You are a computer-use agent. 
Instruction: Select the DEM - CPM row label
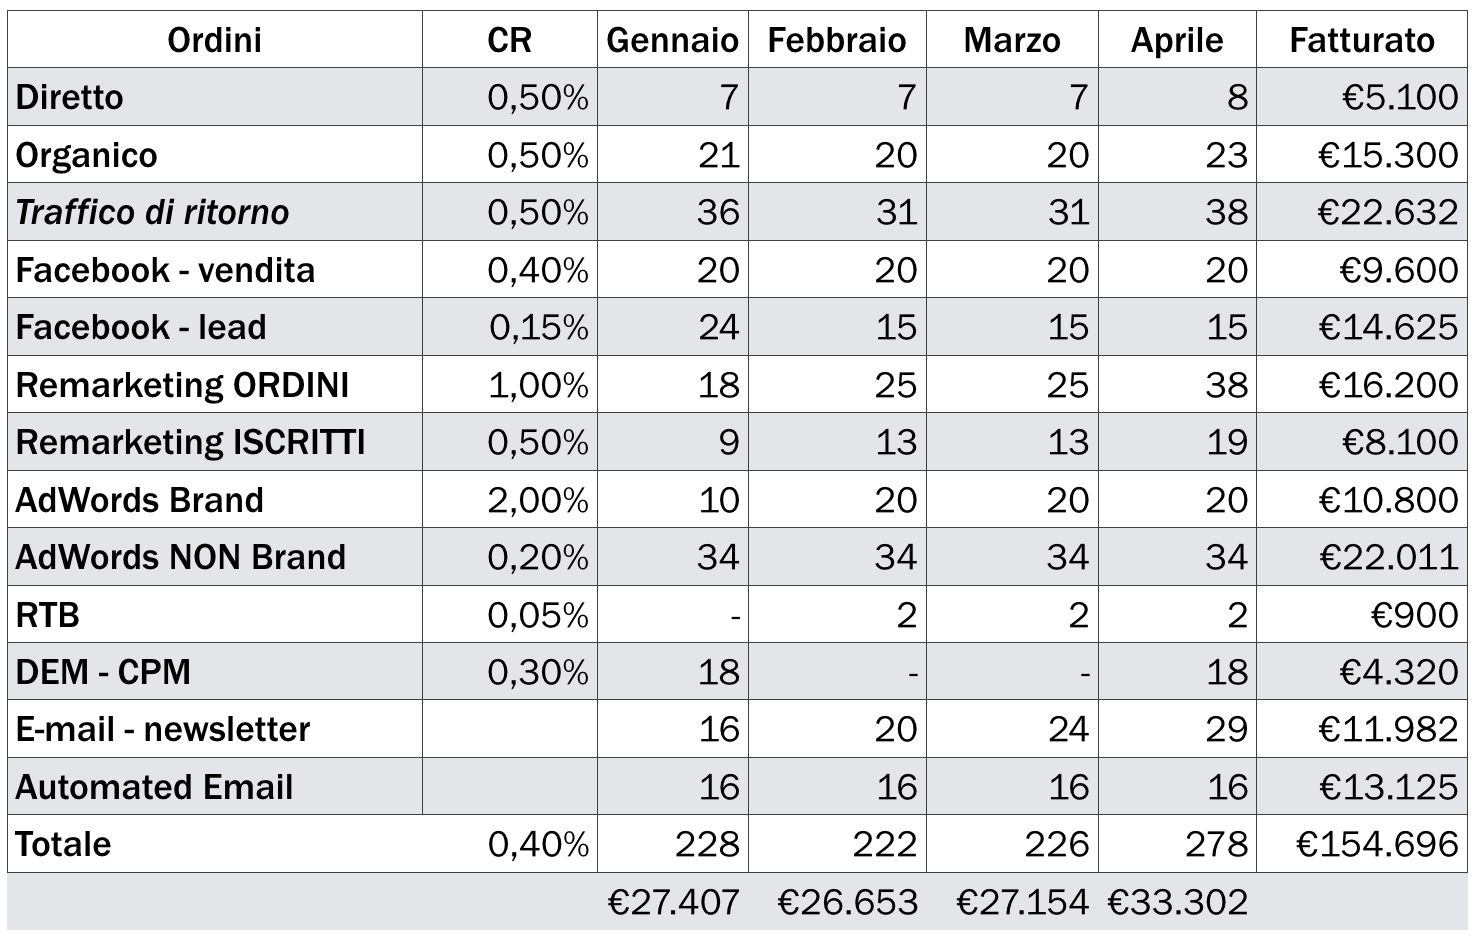[103, 672]
